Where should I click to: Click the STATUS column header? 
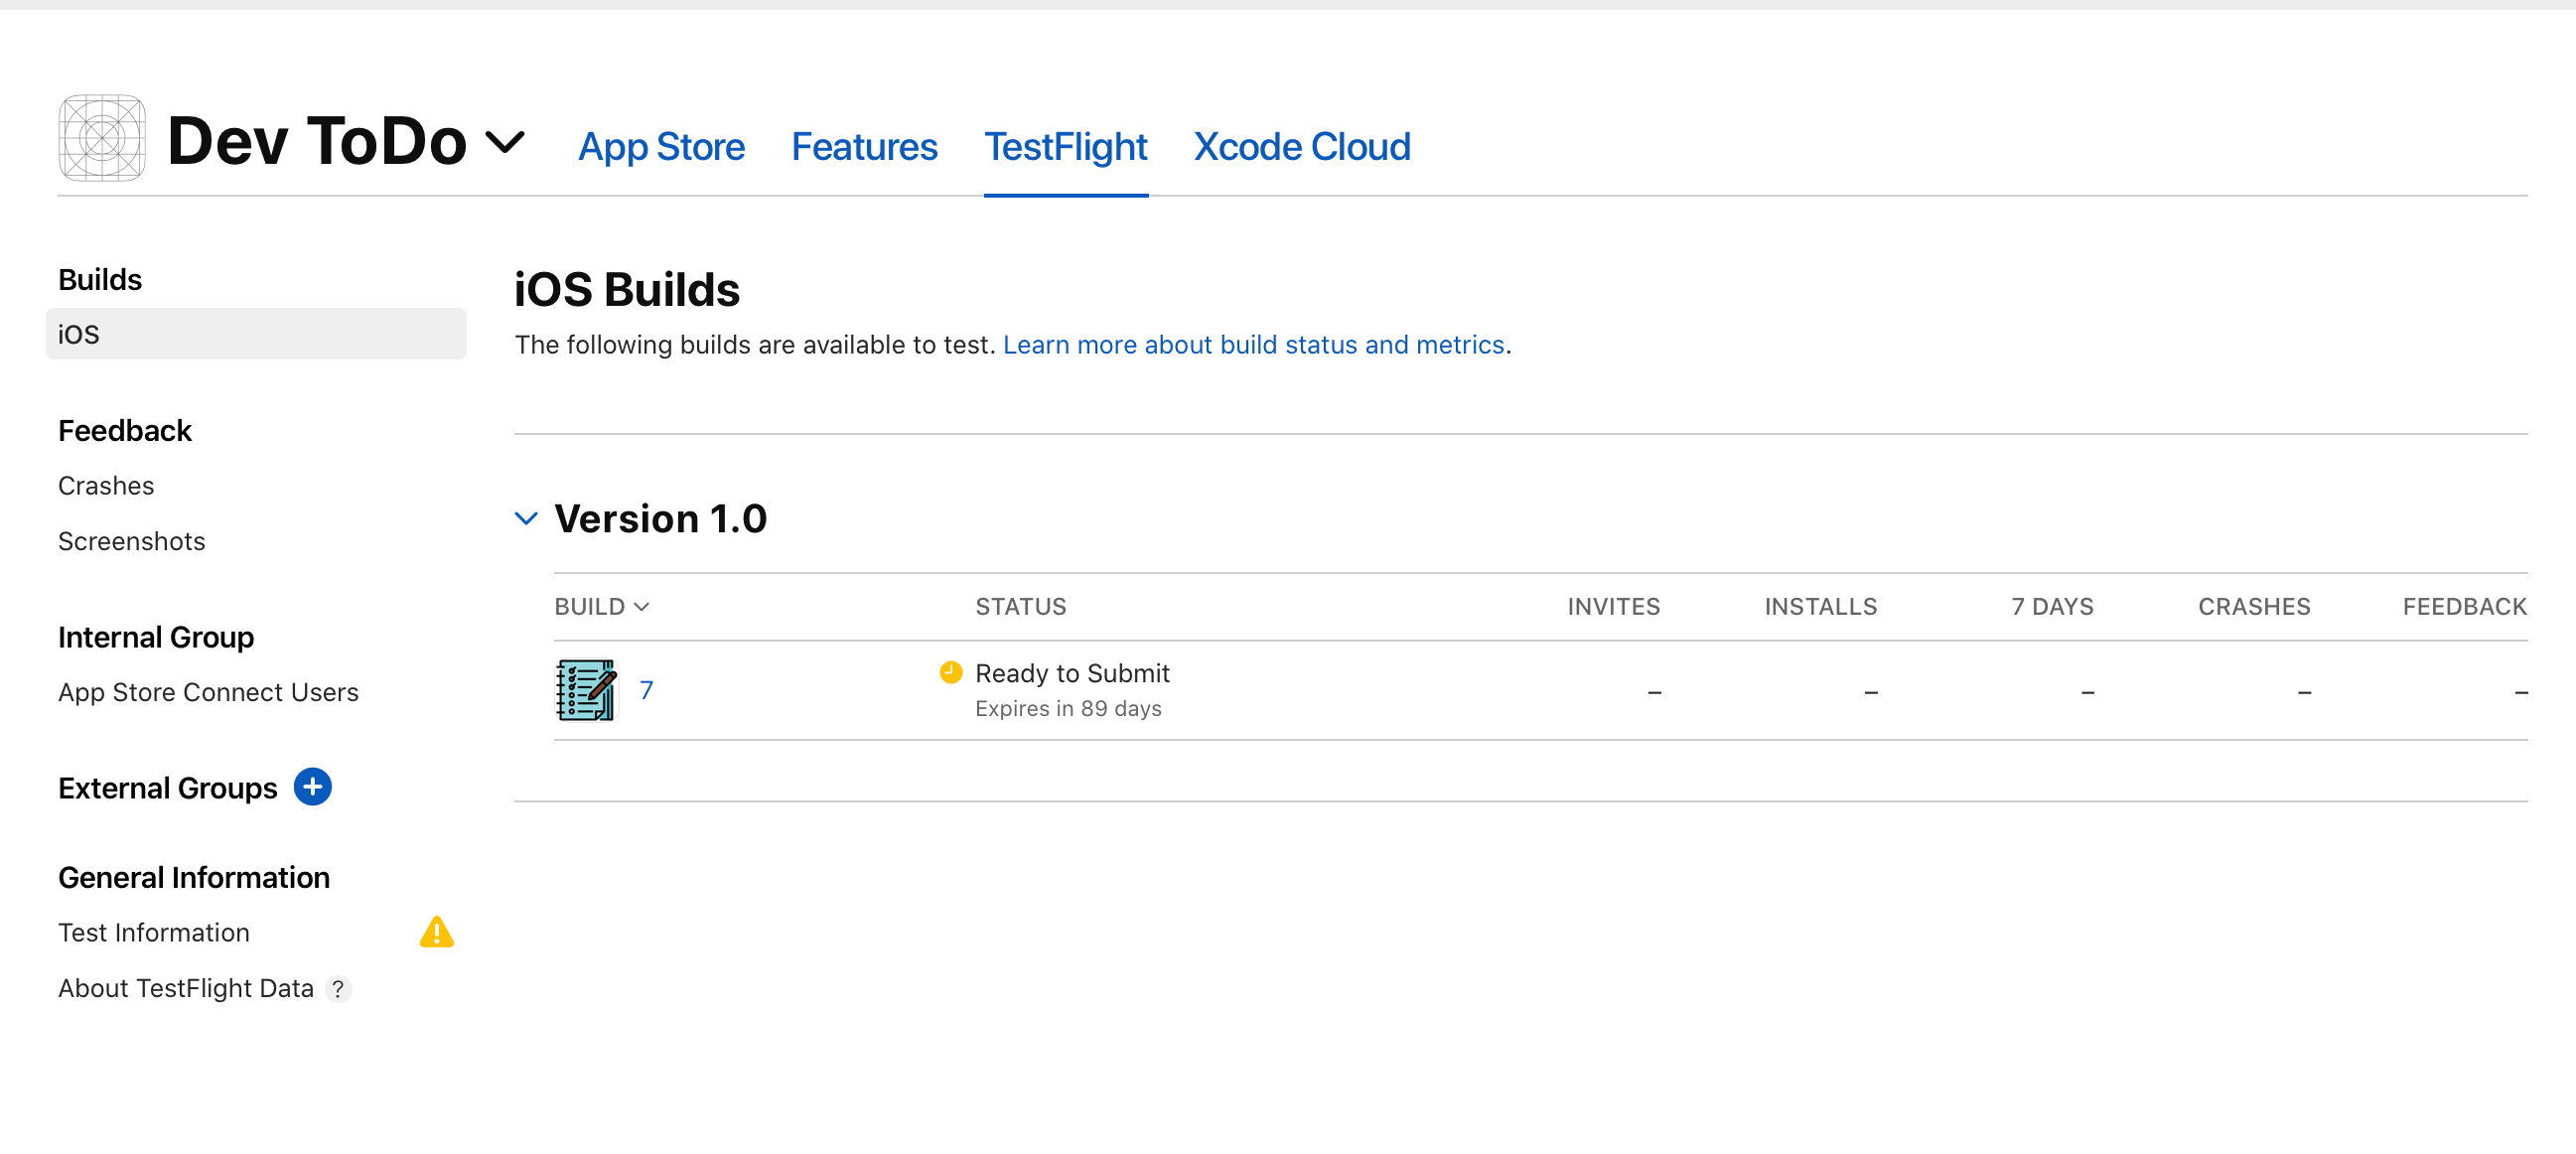pos(1021,607)
